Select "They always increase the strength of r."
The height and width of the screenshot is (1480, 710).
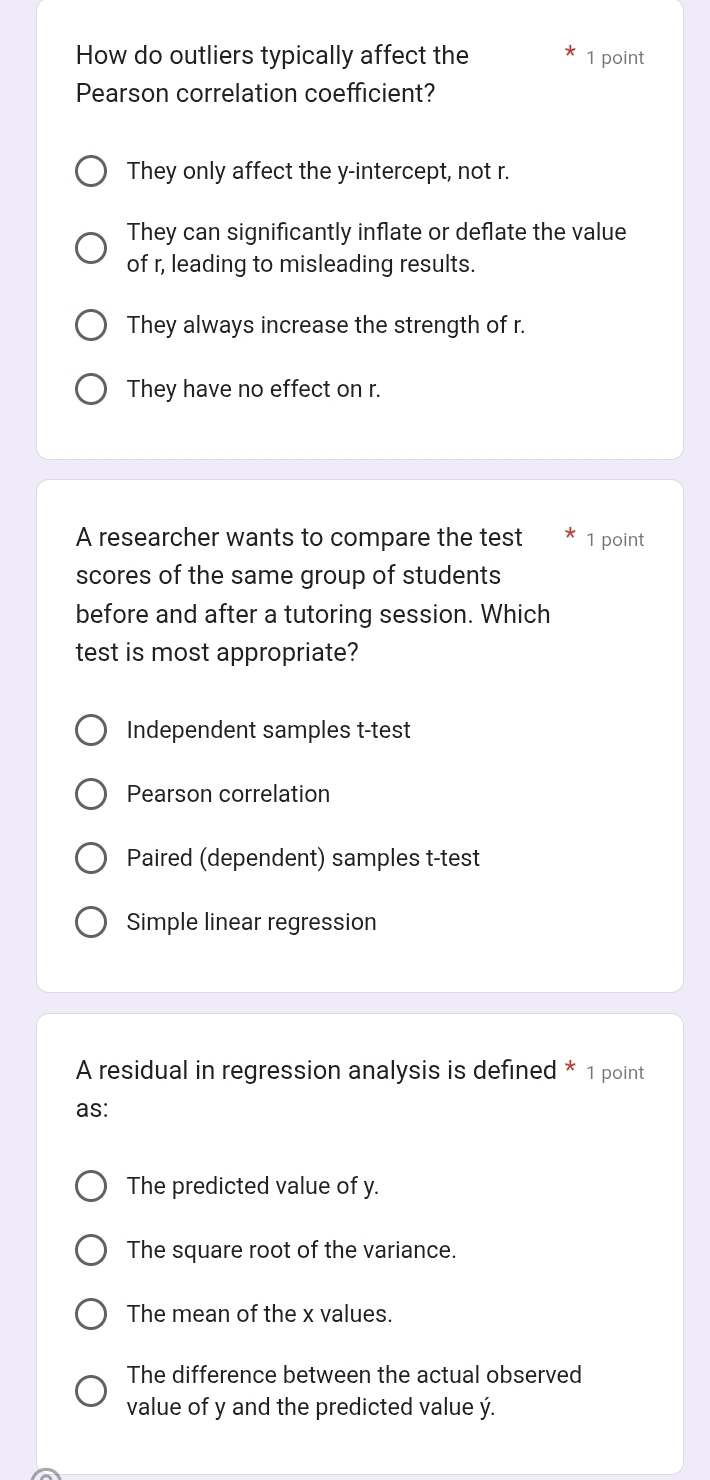91,324
